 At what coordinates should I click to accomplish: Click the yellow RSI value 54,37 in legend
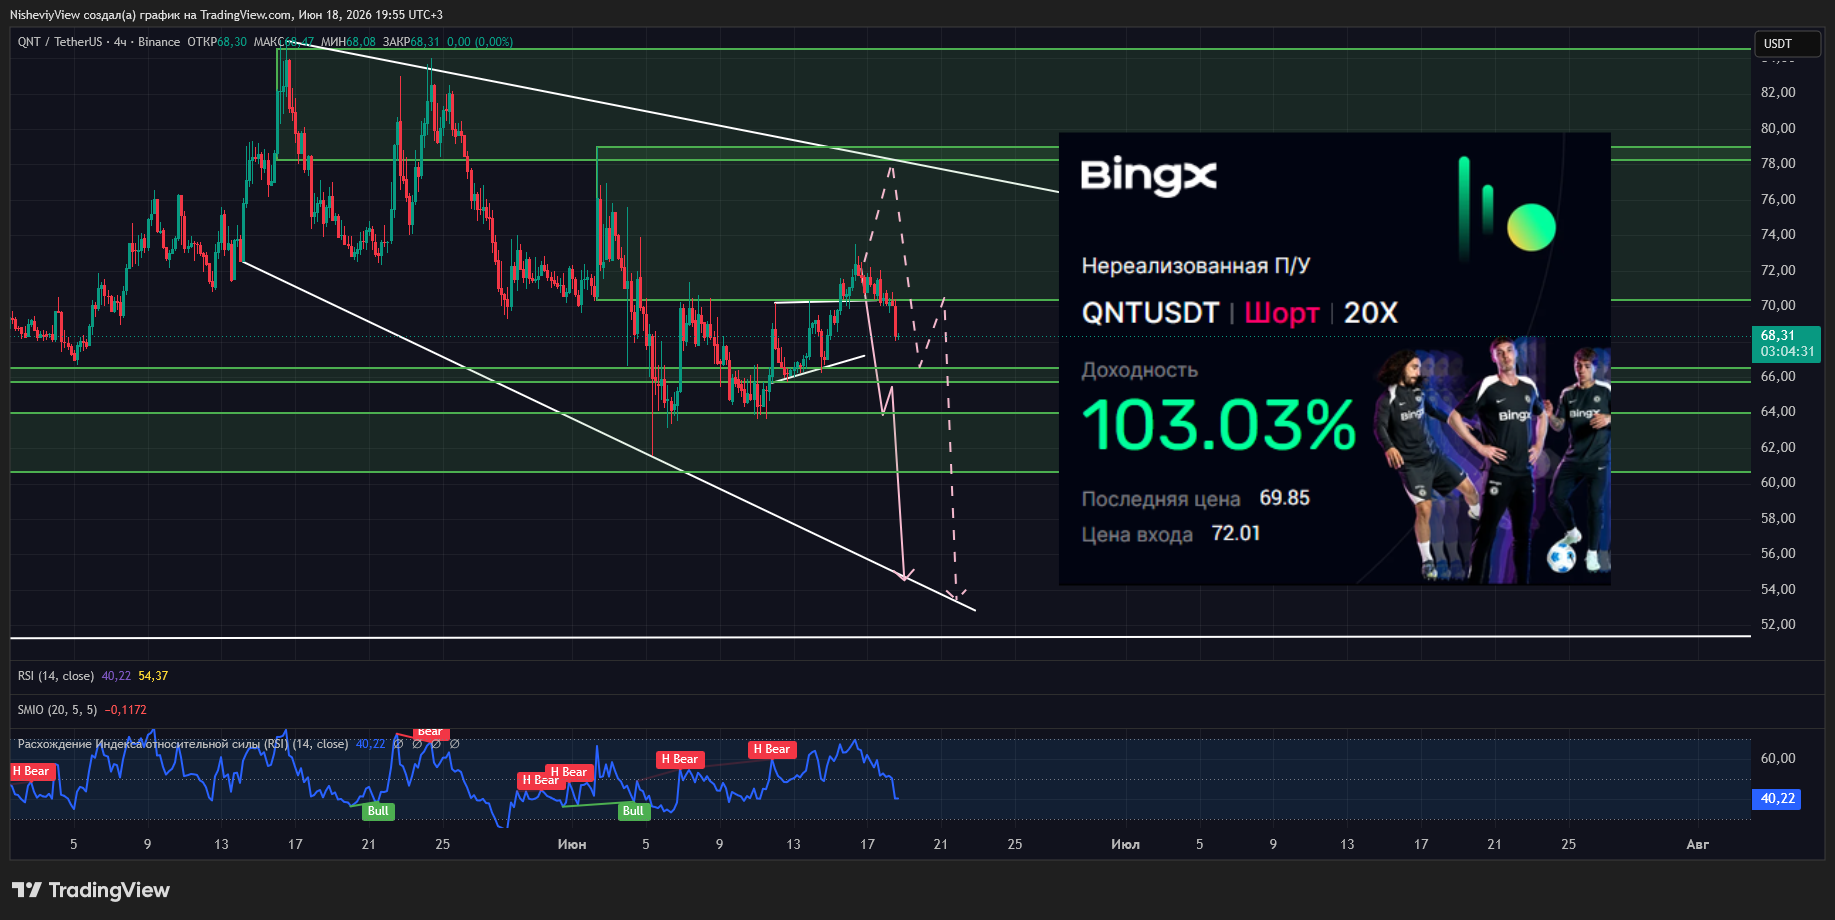153,676
